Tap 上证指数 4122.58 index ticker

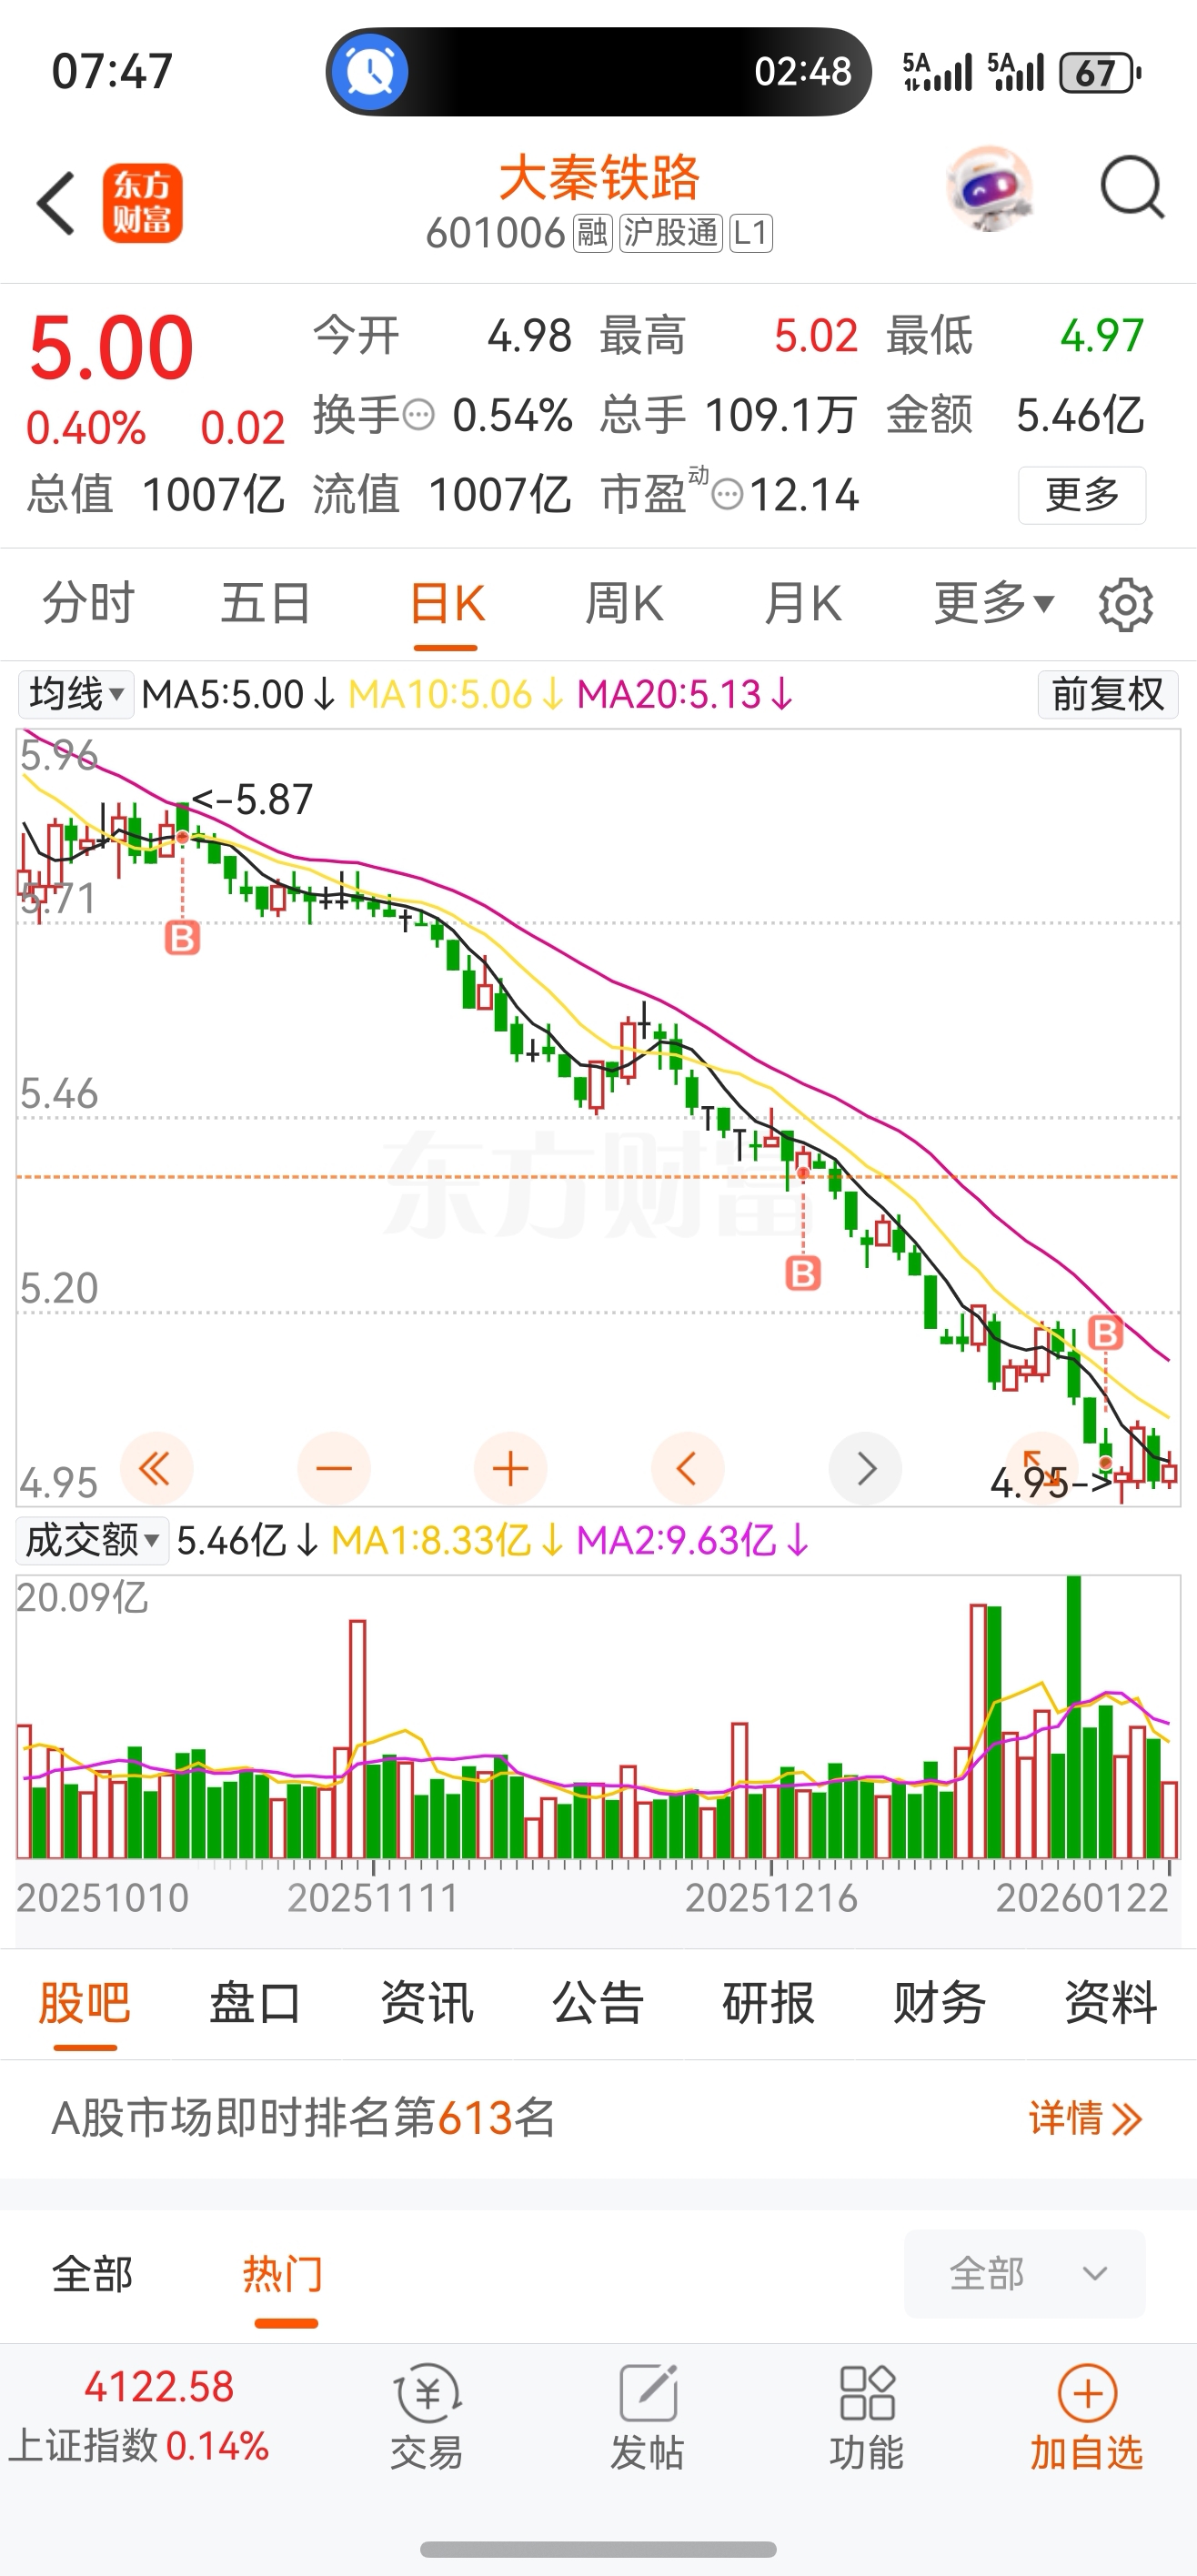click(140, 2416)
